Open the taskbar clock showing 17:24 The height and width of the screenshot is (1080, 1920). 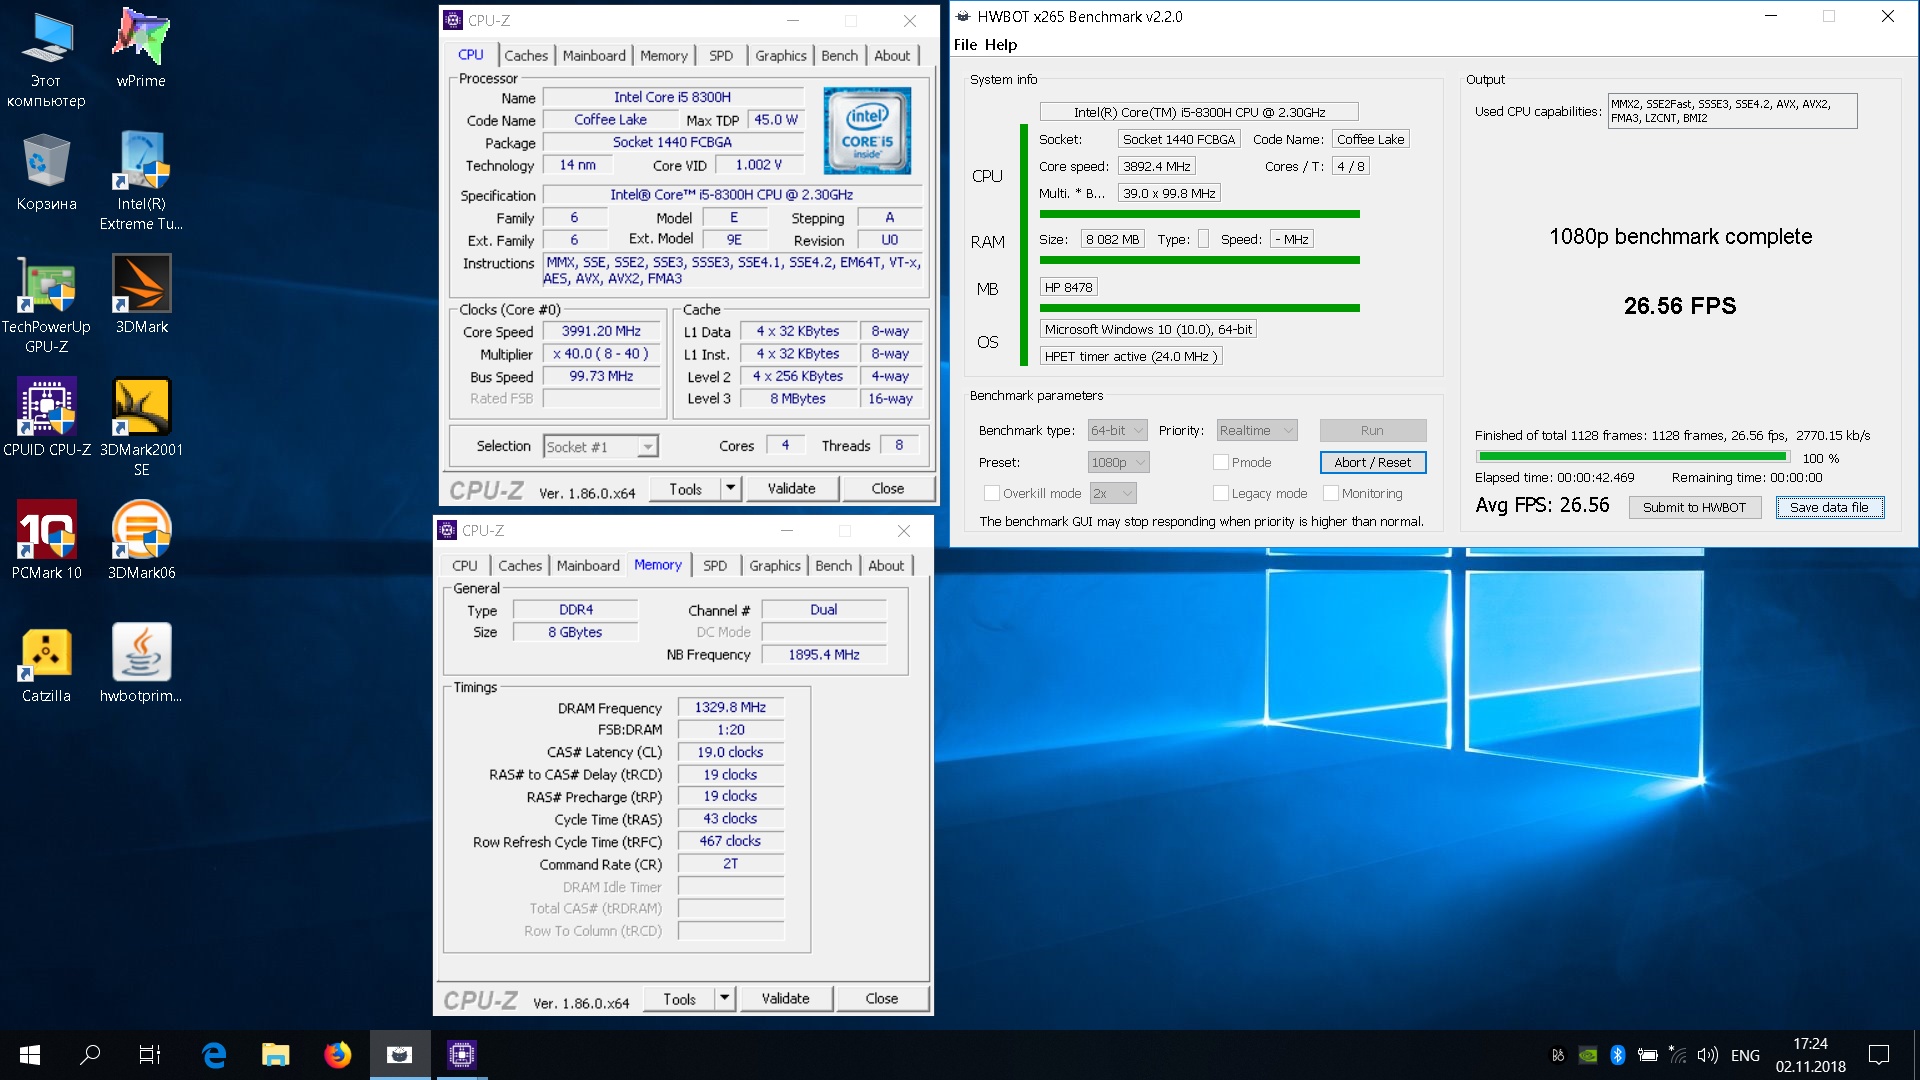click(1810, 1055)
